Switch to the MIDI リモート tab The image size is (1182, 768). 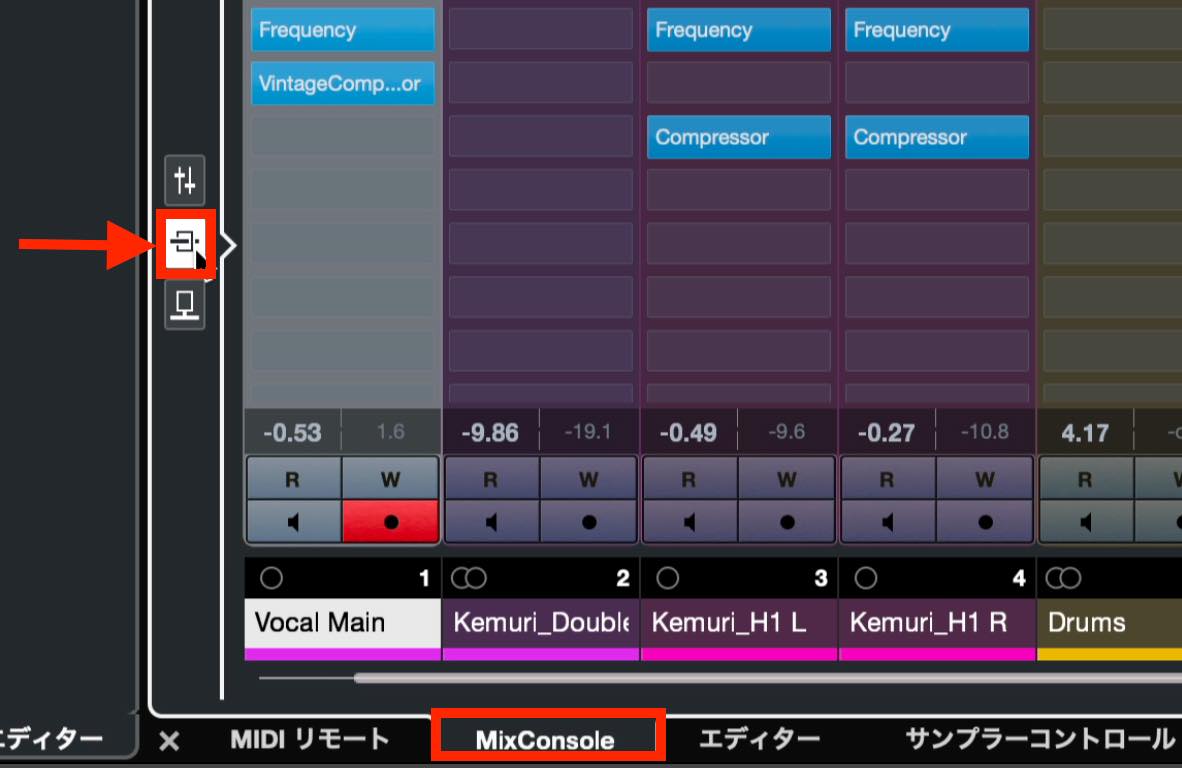click(310, 739)
